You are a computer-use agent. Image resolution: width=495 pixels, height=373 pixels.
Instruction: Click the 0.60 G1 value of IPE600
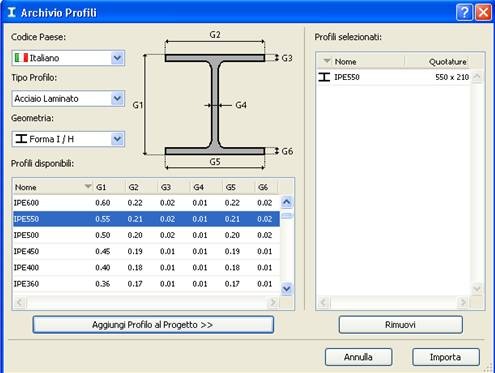103,203
